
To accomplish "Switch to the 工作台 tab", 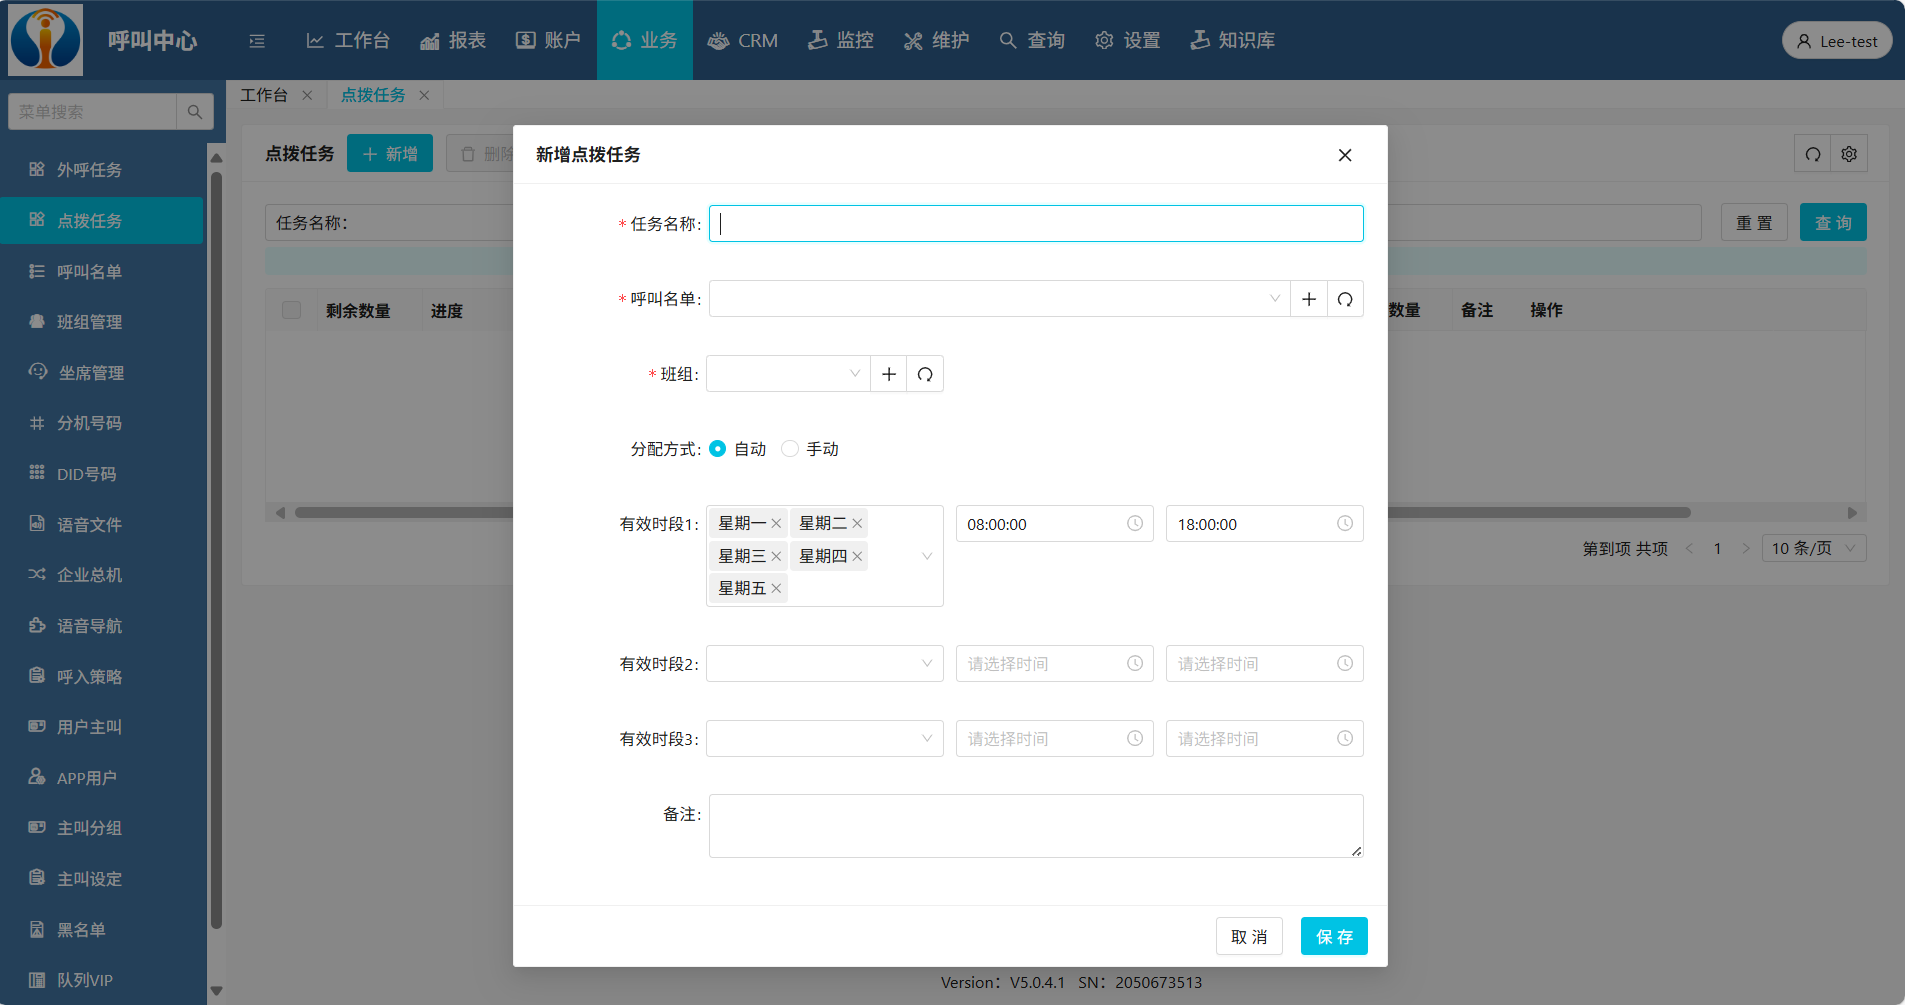I will pyautogui.click(x=264, y=95).
